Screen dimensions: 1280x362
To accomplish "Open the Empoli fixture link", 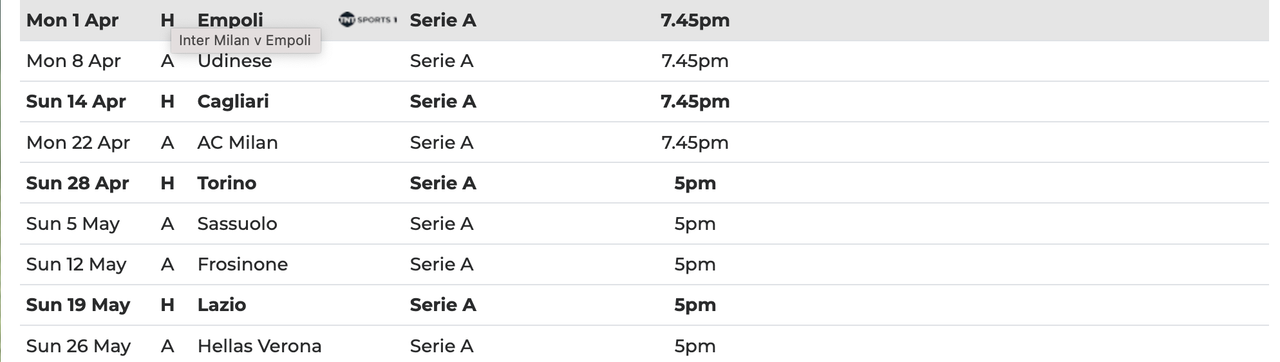I will (x=231, y=20).
